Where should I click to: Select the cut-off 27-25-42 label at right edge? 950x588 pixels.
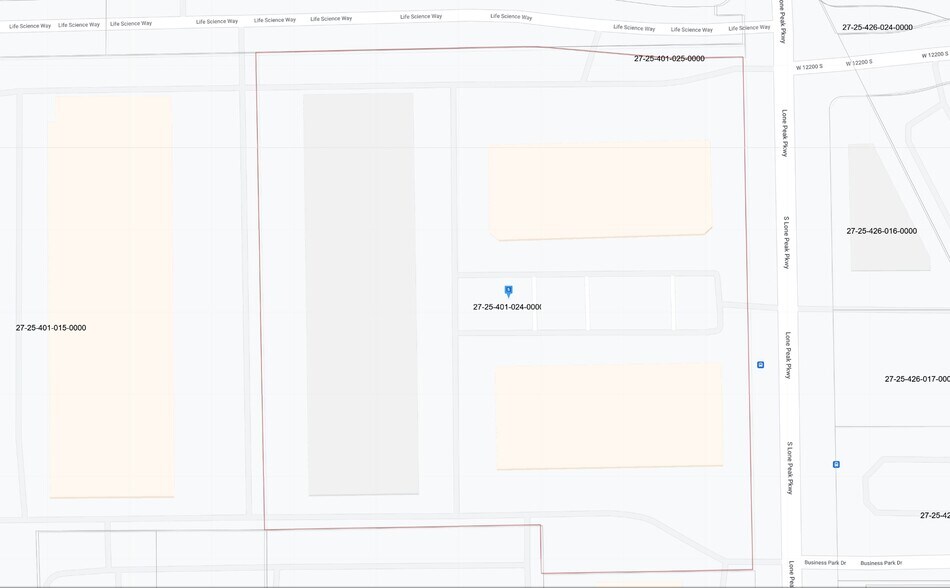point(934,515)
